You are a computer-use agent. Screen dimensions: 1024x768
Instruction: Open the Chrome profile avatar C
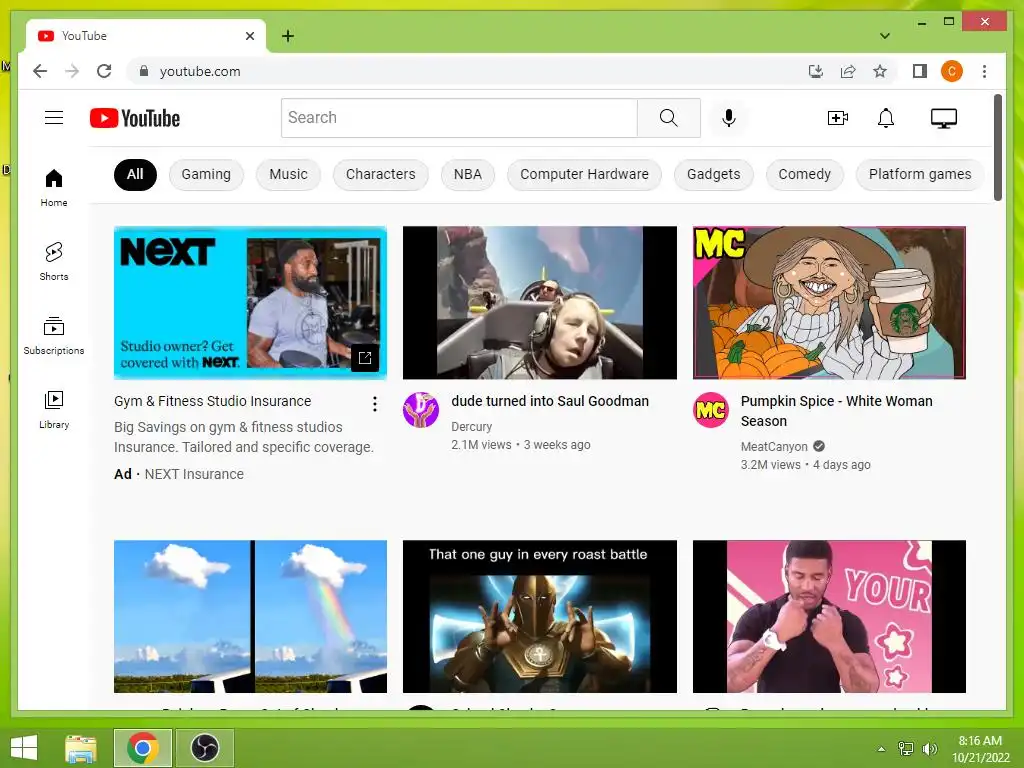coord(952,71)
